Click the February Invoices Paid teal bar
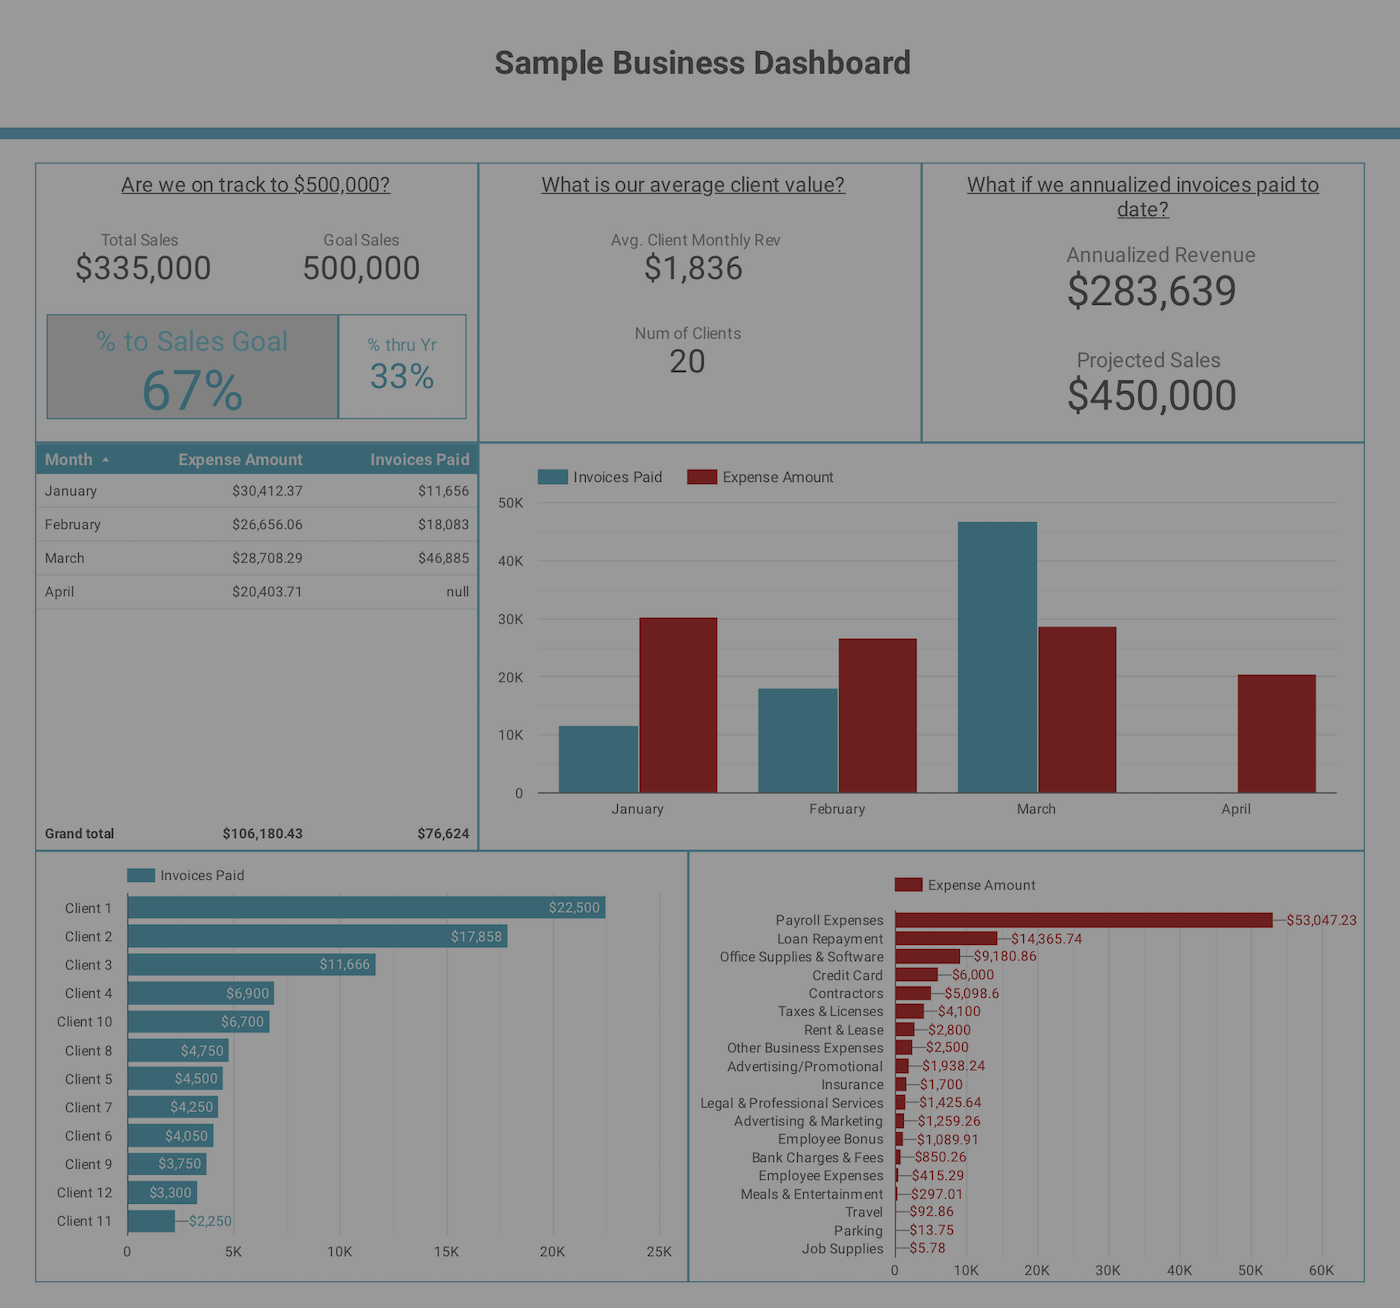1400x1308 pixels. [x=798, y=741]
